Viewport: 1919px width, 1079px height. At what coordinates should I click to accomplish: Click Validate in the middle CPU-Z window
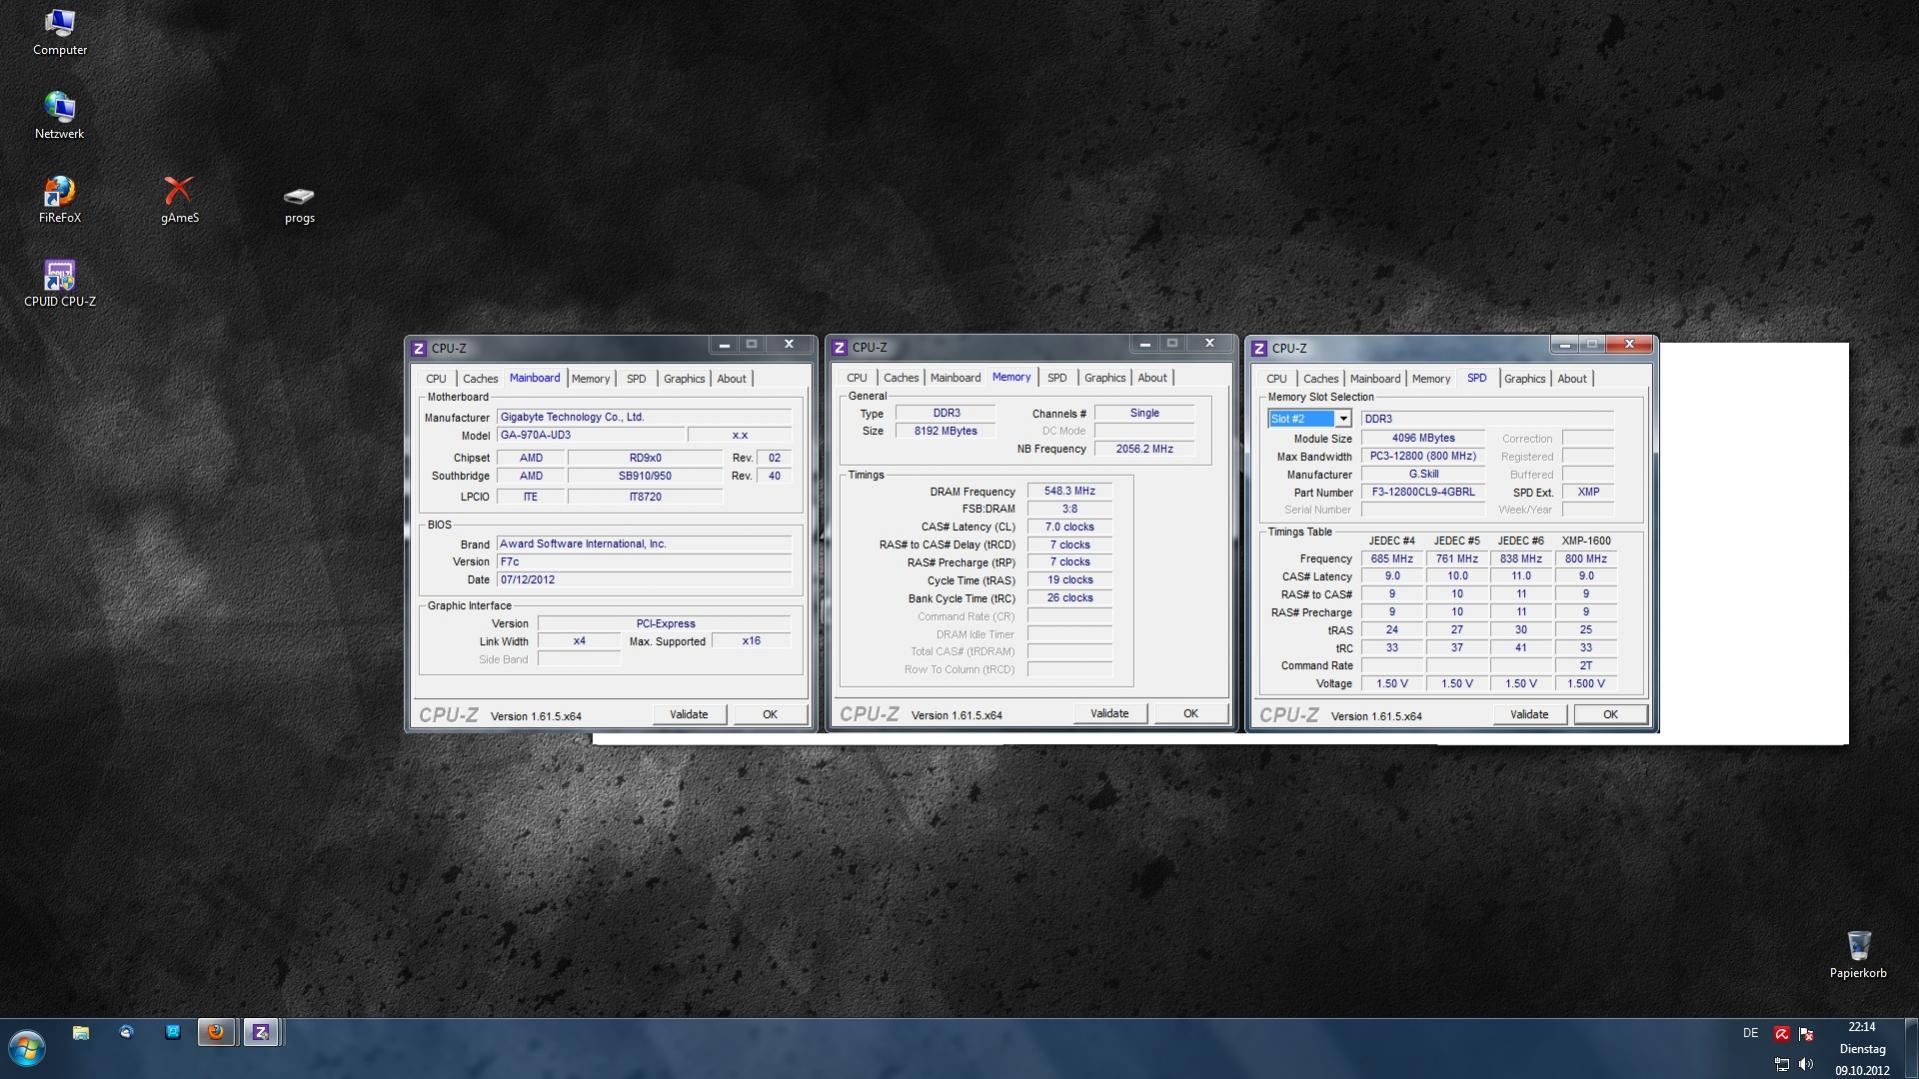point(1110,714)
